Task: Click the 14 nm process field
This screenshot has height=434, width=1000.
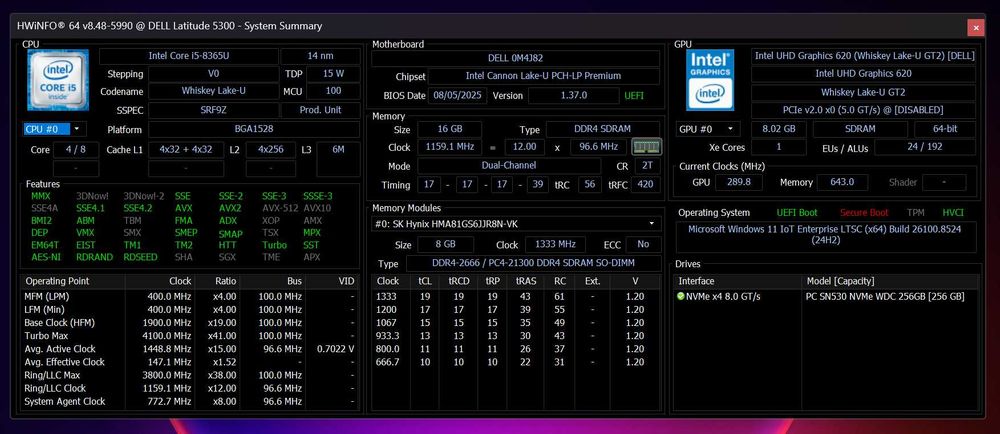Action: click(x=320, y=56)
